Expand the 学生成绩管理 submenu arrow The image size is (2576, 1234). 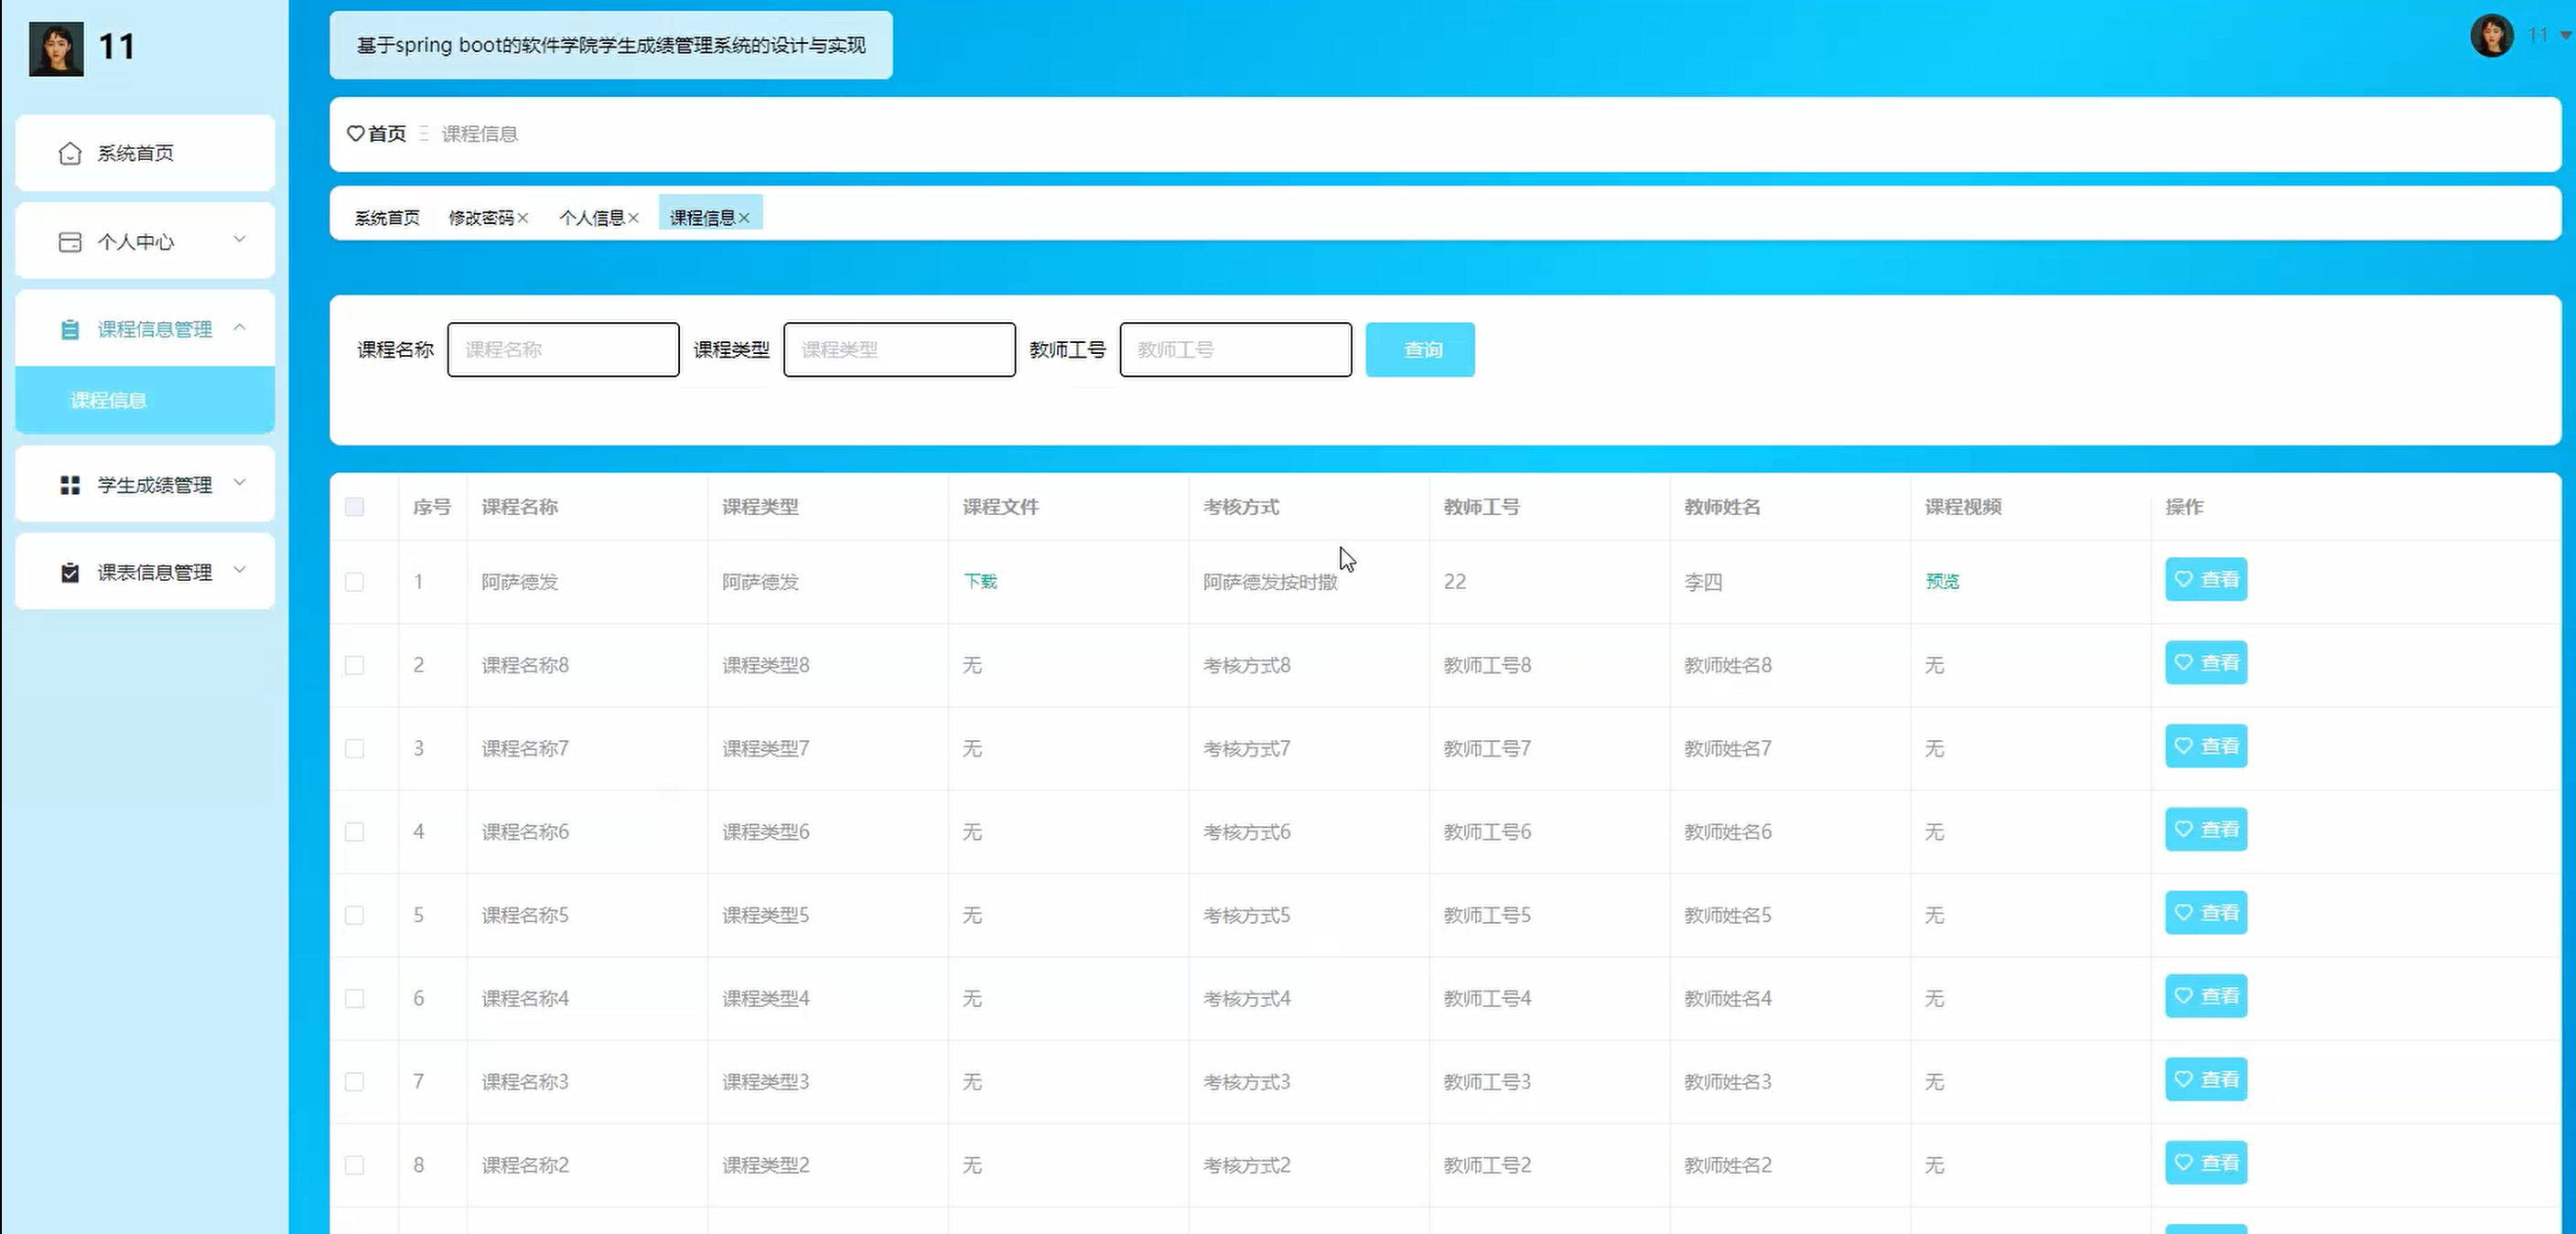click(239, 483)
